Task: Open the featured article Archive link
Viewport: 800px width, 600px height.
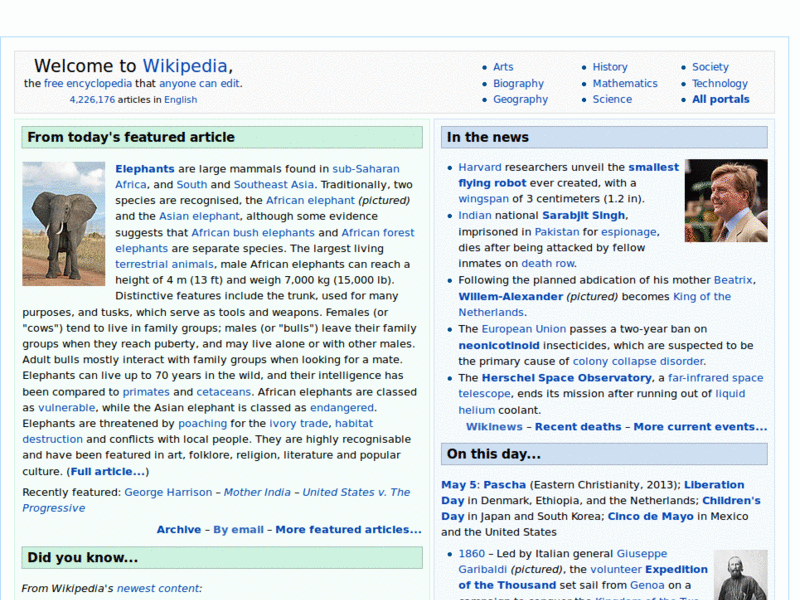Action: click(x=179, y=530)
